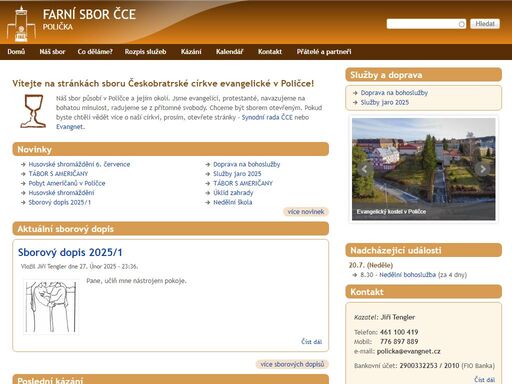This screenshot has width=512, height=384.
Task: Click the church tower logo in header
Action: pos(21,24)
